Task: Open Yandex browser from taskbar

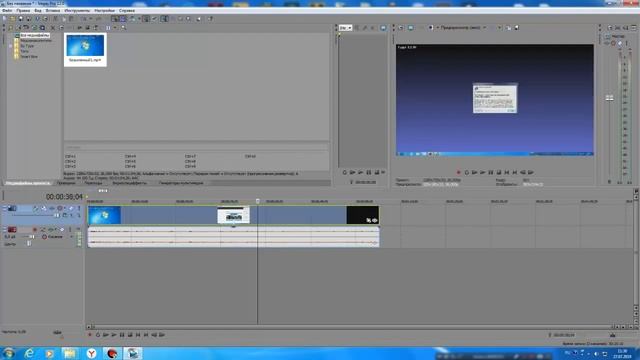Action: point(91,353)
